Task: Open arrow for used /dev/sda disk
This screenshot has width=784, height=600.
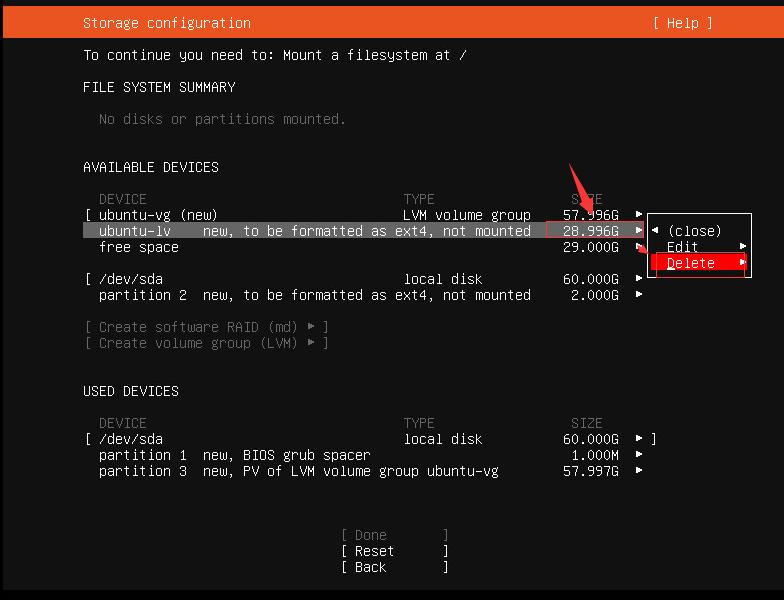Action: click(x=639, y=439)
